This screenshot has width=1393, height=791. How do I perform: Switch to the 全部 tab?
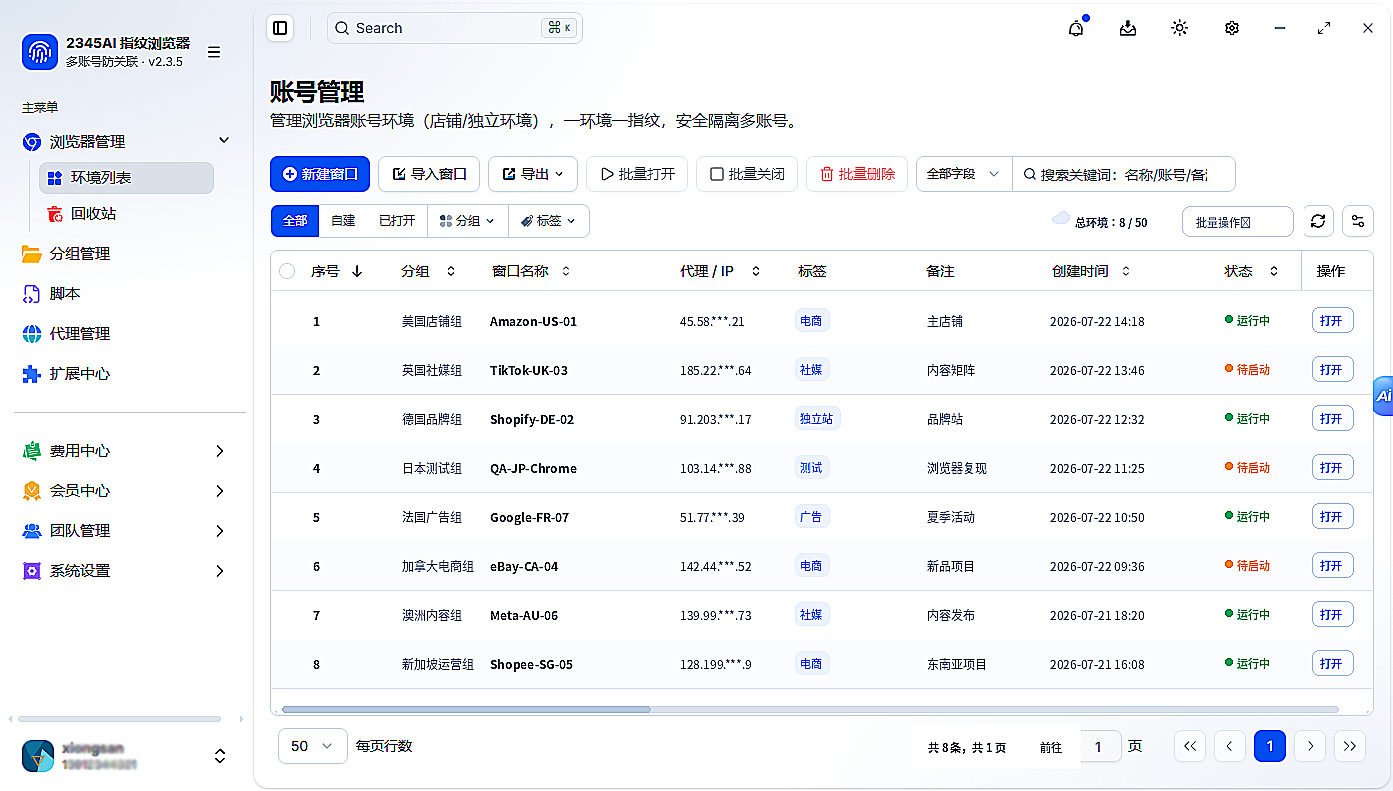pyautogui.click(x=295, y=221)
